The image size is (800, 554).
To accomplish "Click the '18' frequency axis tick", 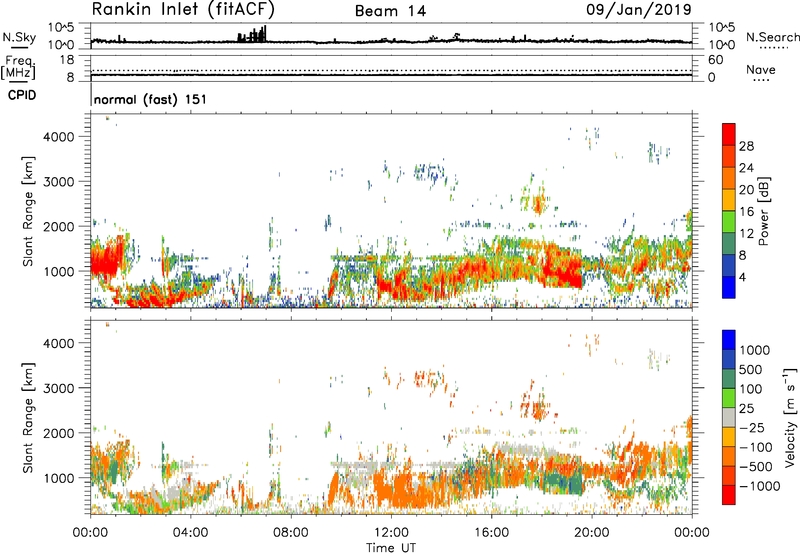I will [x=67, y=60].
